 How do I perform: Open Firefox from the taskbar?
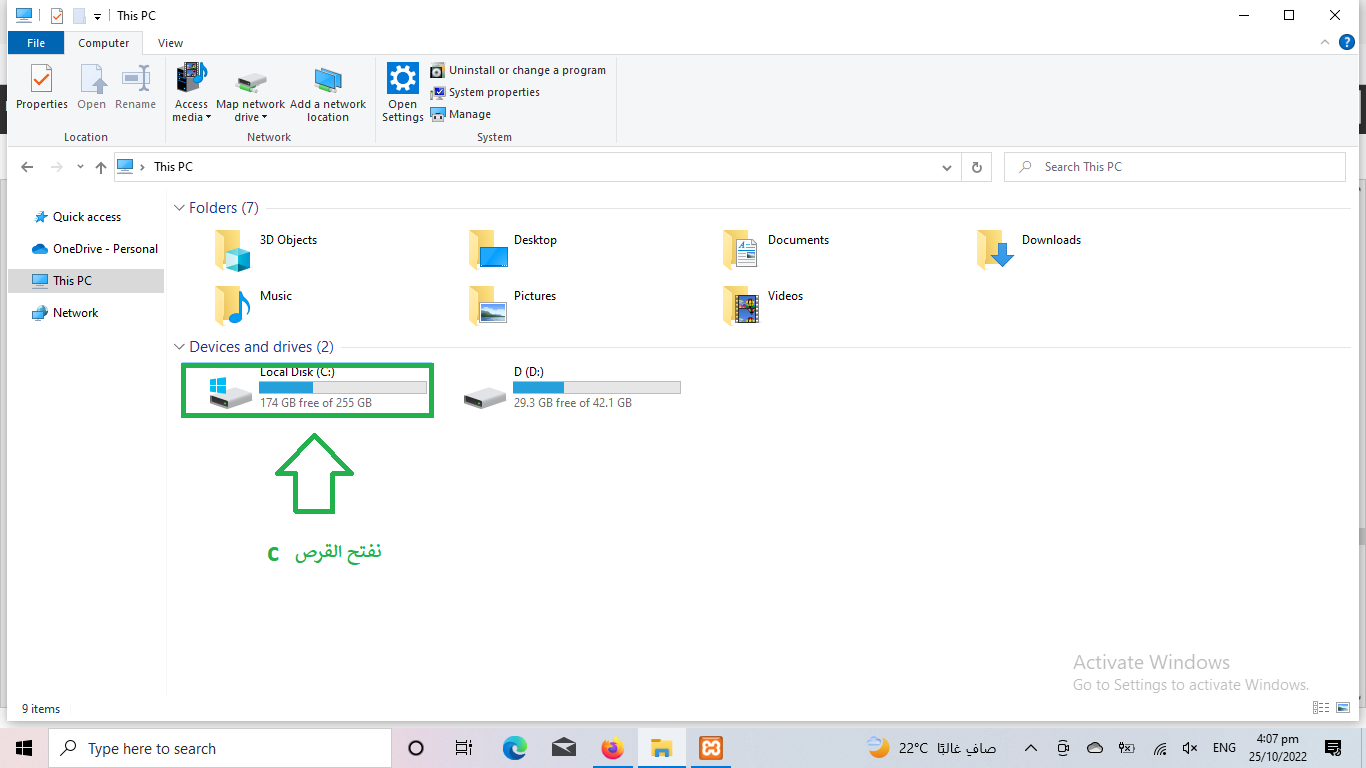tap(612, 748)
